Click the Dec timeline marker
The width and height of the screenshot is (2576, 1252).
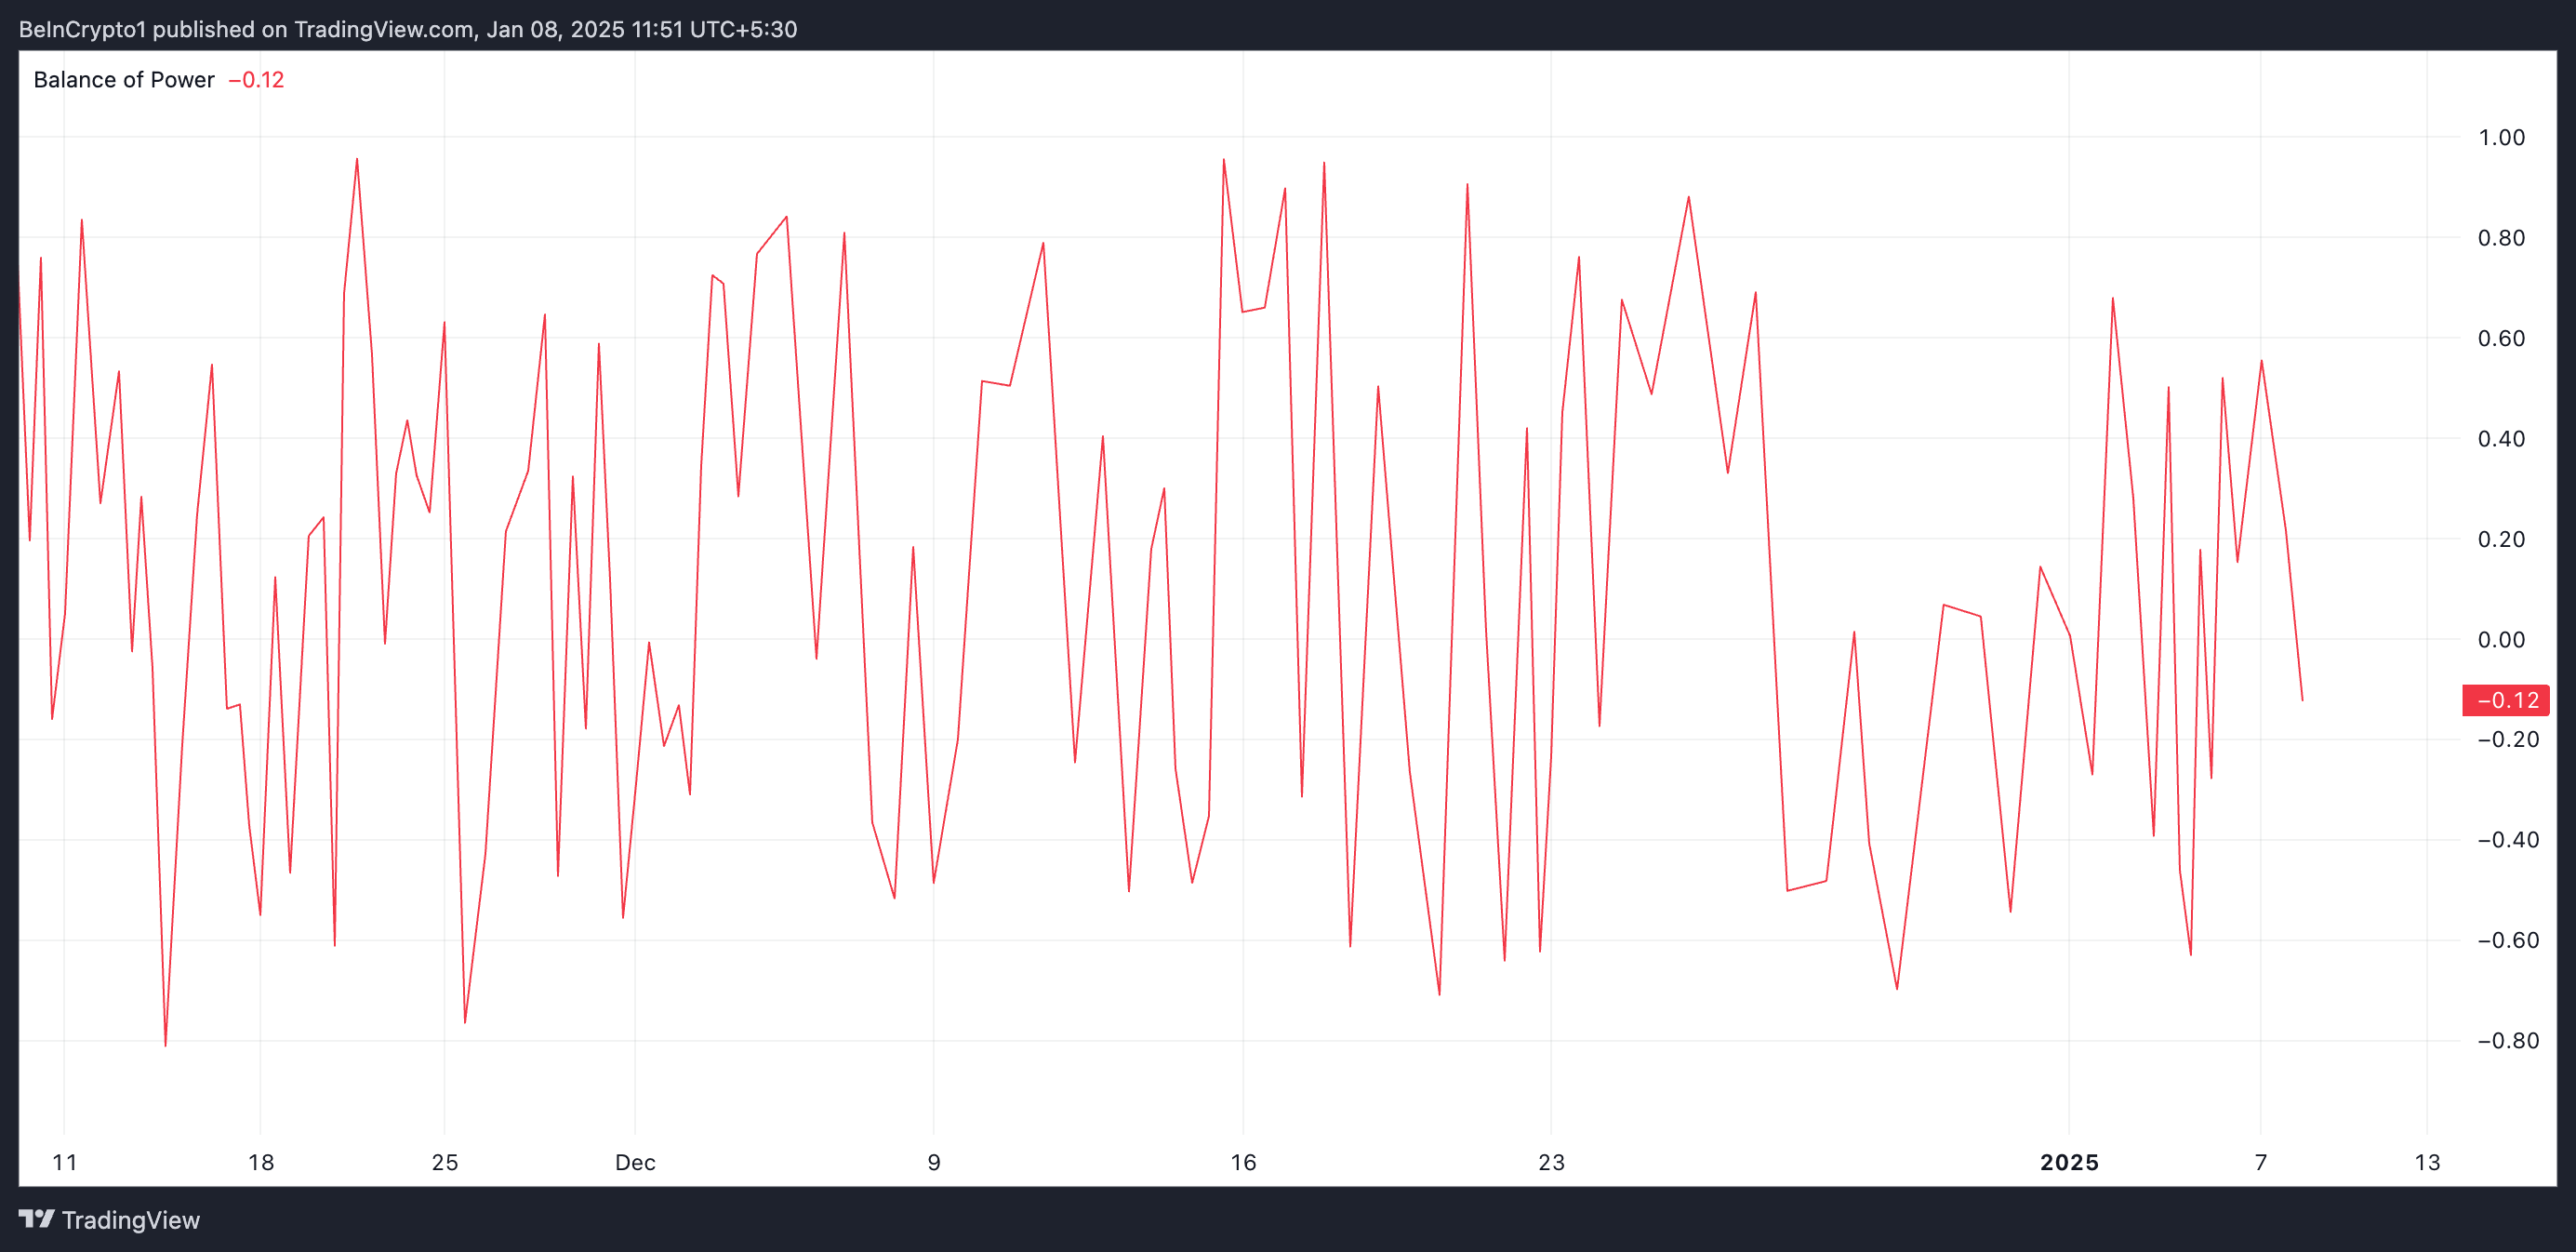tap(635, 1162)
